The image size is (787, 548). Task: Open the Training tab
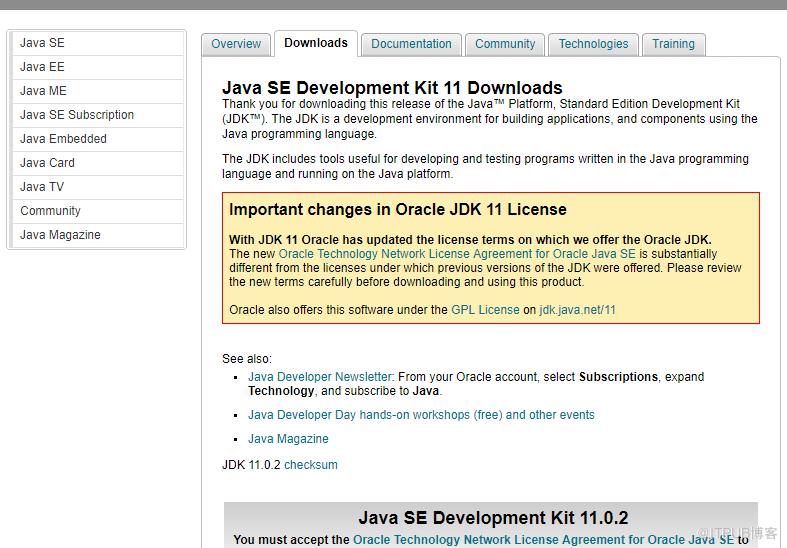[x=674, y=44]
